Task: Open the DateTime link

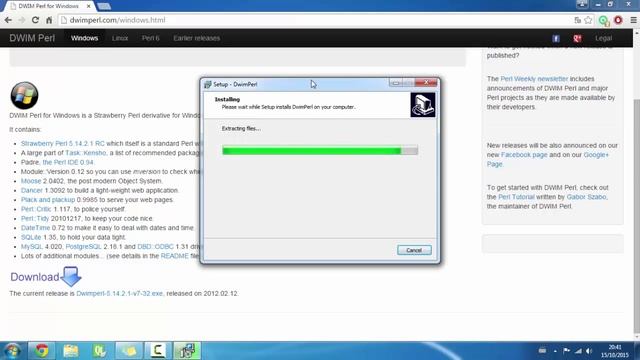Action: [x=35, y=228]
